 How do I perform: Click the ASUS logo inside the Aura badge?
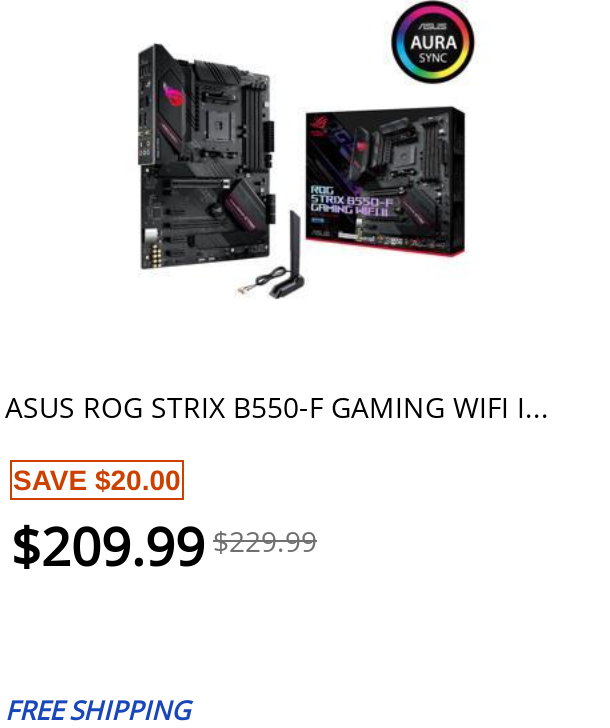click(432, 26)
